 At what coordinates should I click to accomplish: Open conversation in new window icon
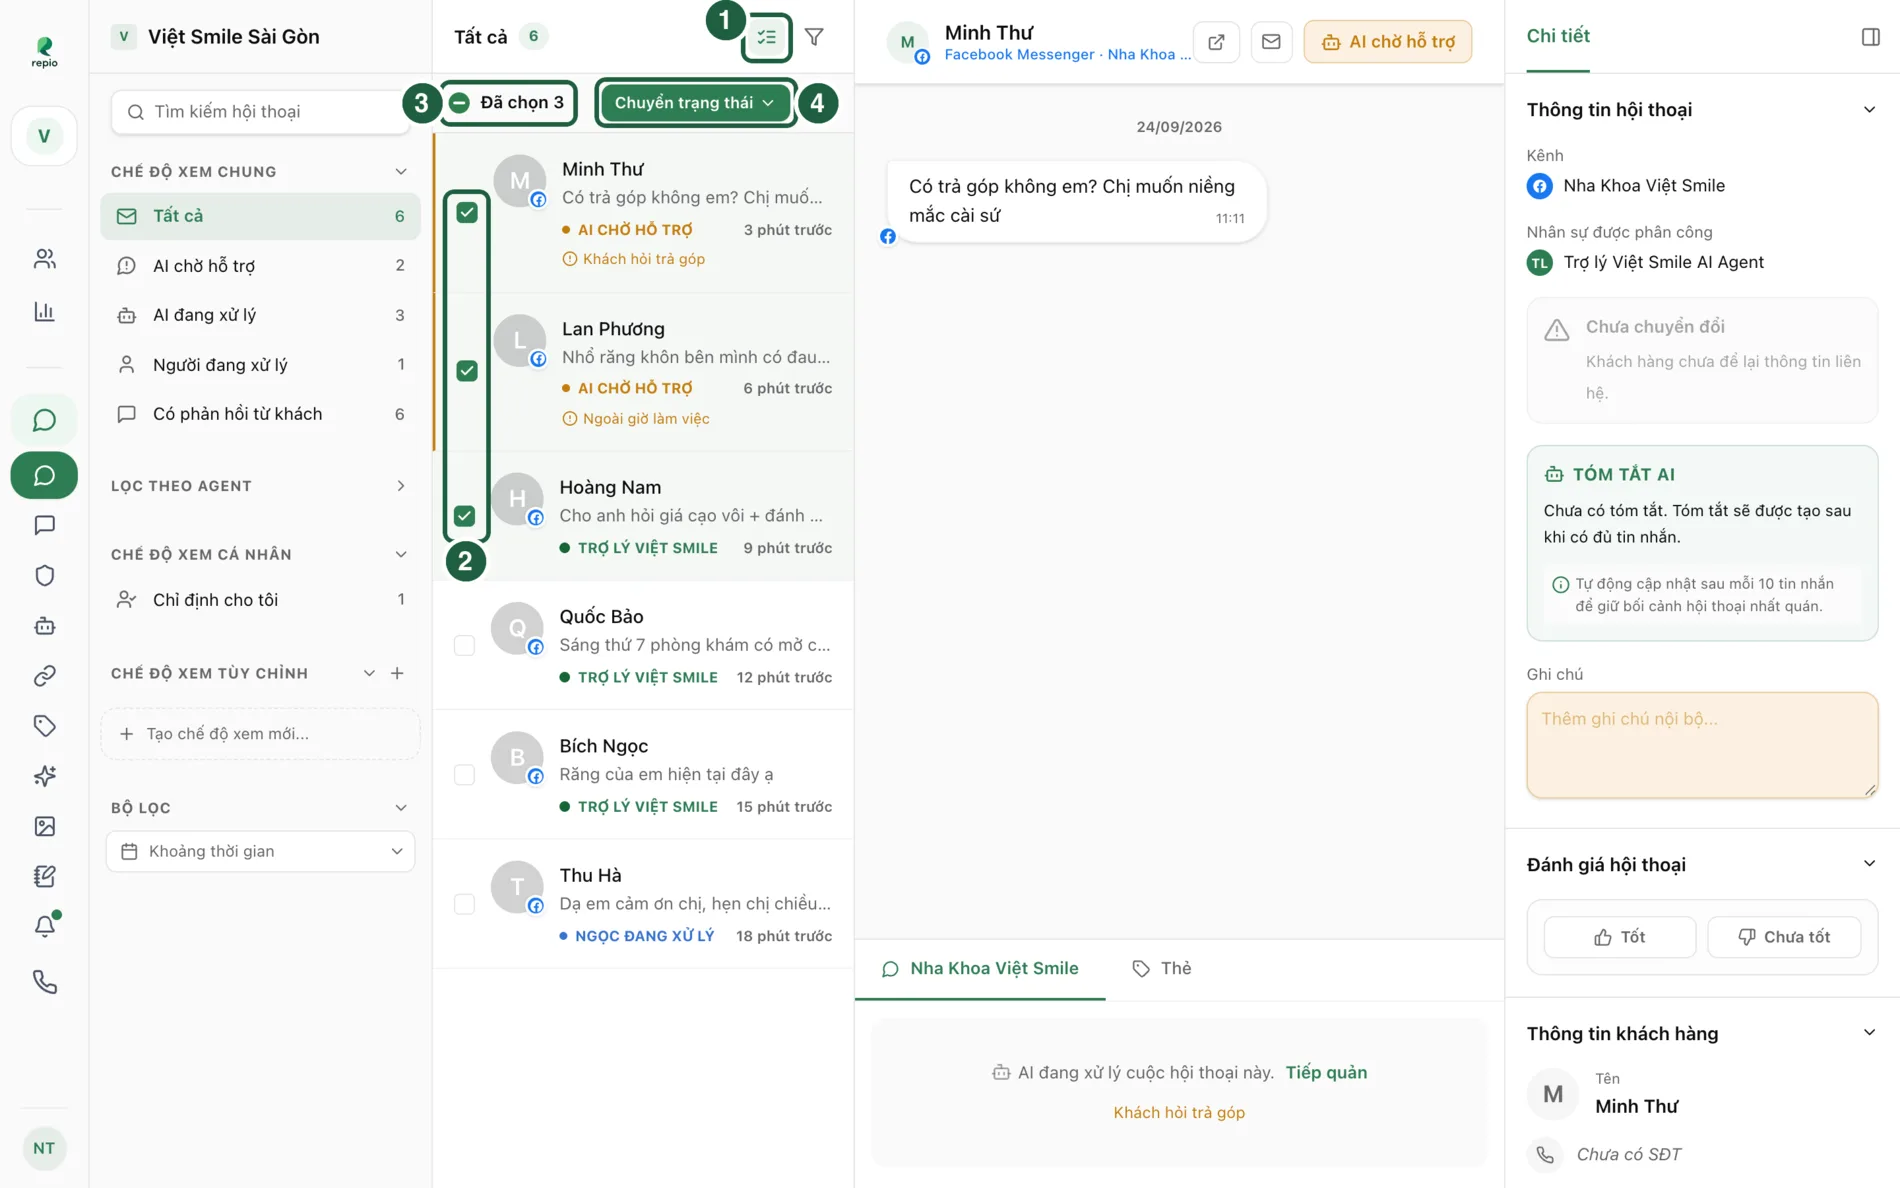click(1216, 42)
